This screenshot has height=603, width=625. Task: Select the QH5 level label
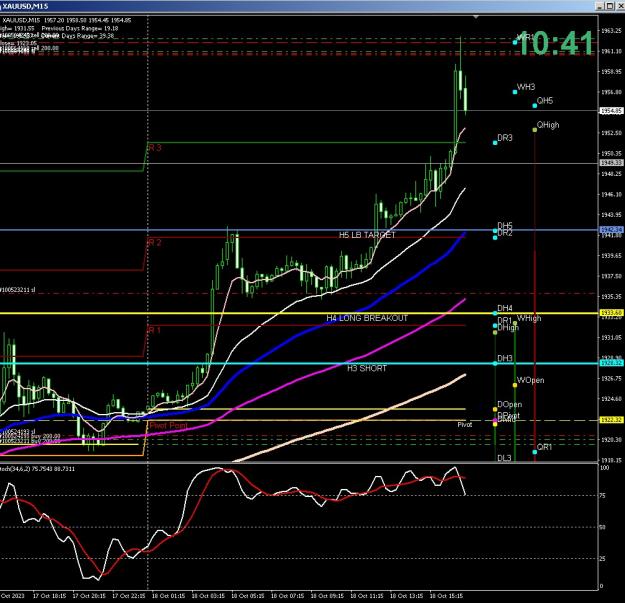pyautogui.click(x=544, y=101)
